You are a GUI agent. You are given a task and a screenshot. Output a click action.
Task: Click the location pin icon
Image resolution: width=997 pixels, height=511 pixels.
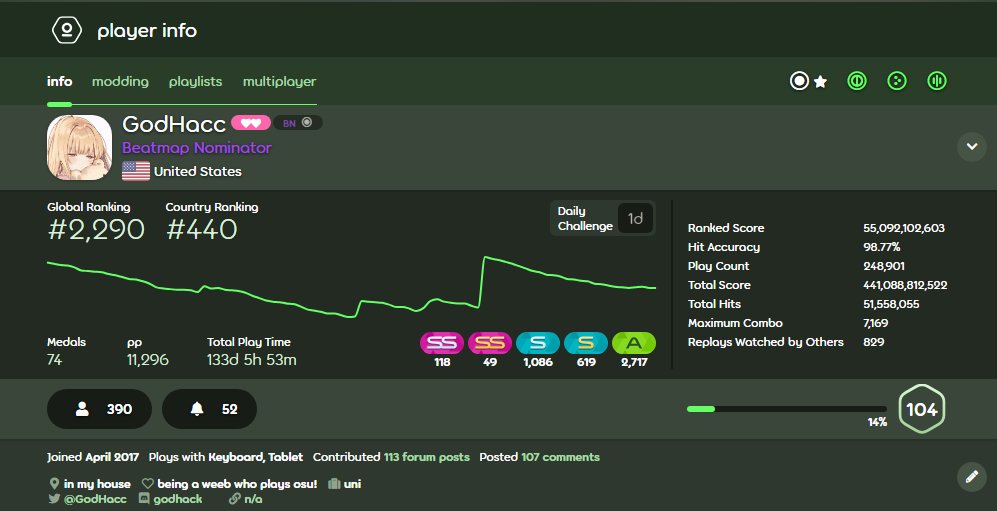click(x=54, y=484)
